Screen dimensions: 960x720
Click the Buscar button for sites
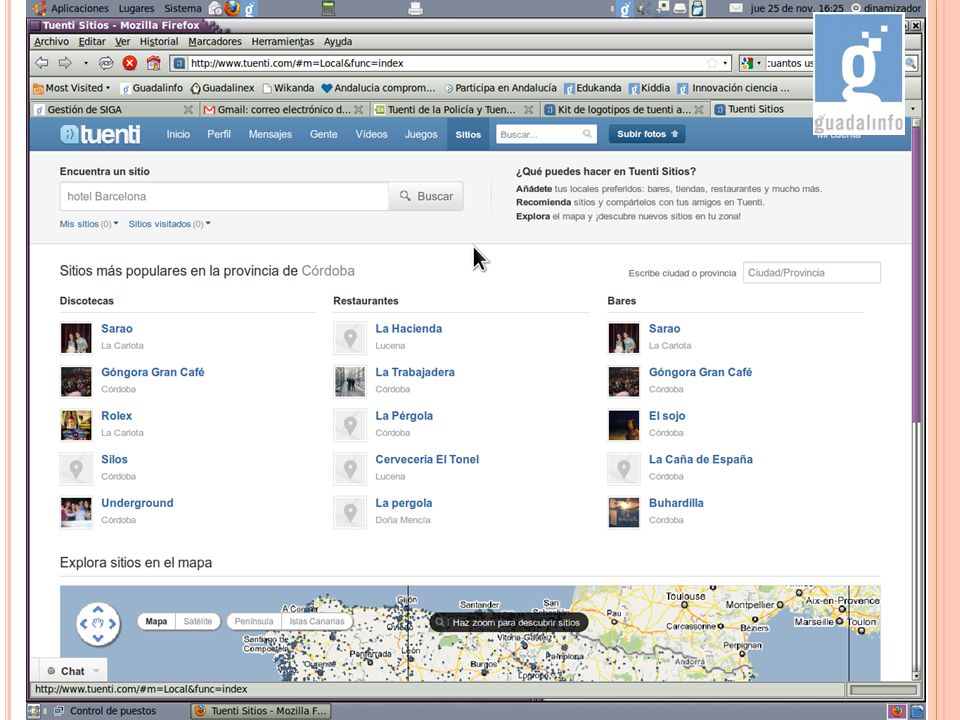pyautogui.click(x=426, y=196)
